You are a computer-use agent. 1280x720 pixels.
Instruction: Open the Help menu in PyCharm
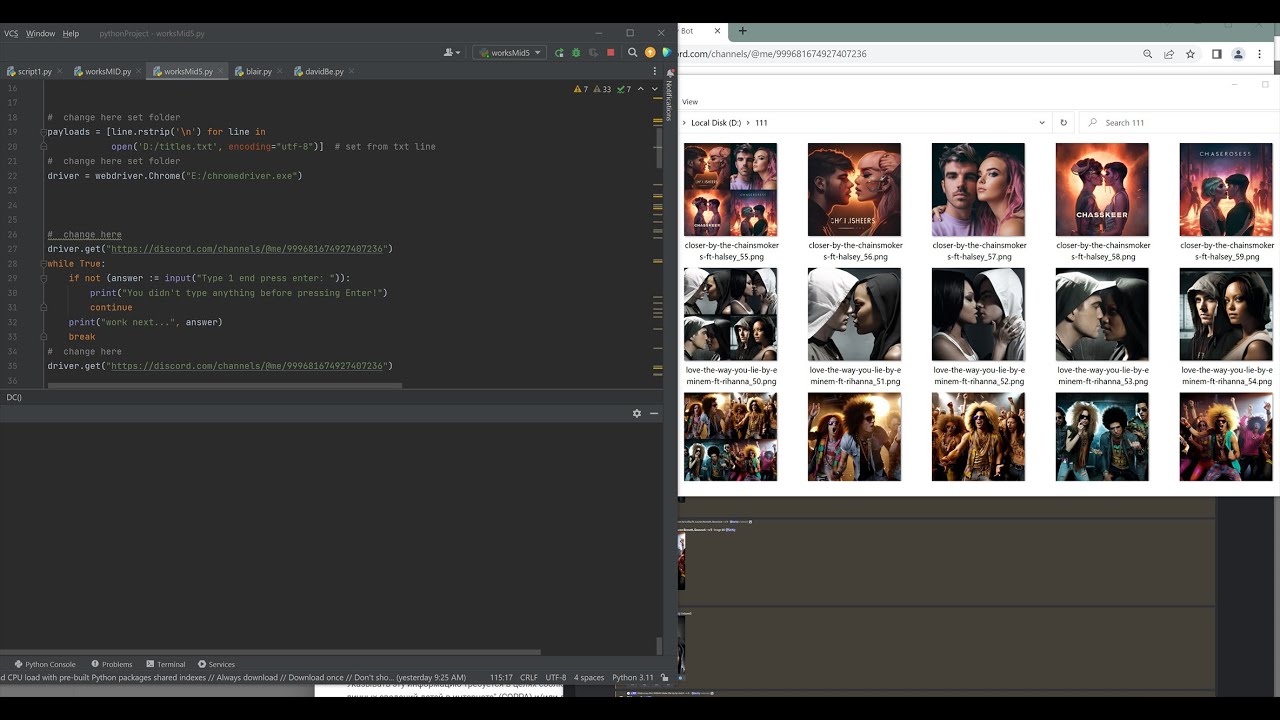click(71, 34)
